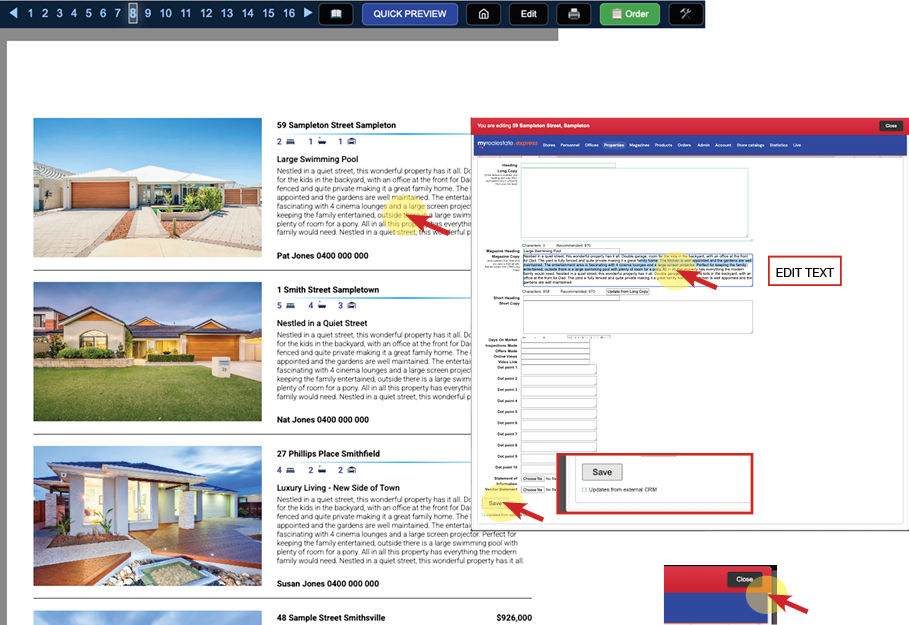Click Choose file for Vendor Statement
This screenshot has width=909, height=625.
(533, 489)
